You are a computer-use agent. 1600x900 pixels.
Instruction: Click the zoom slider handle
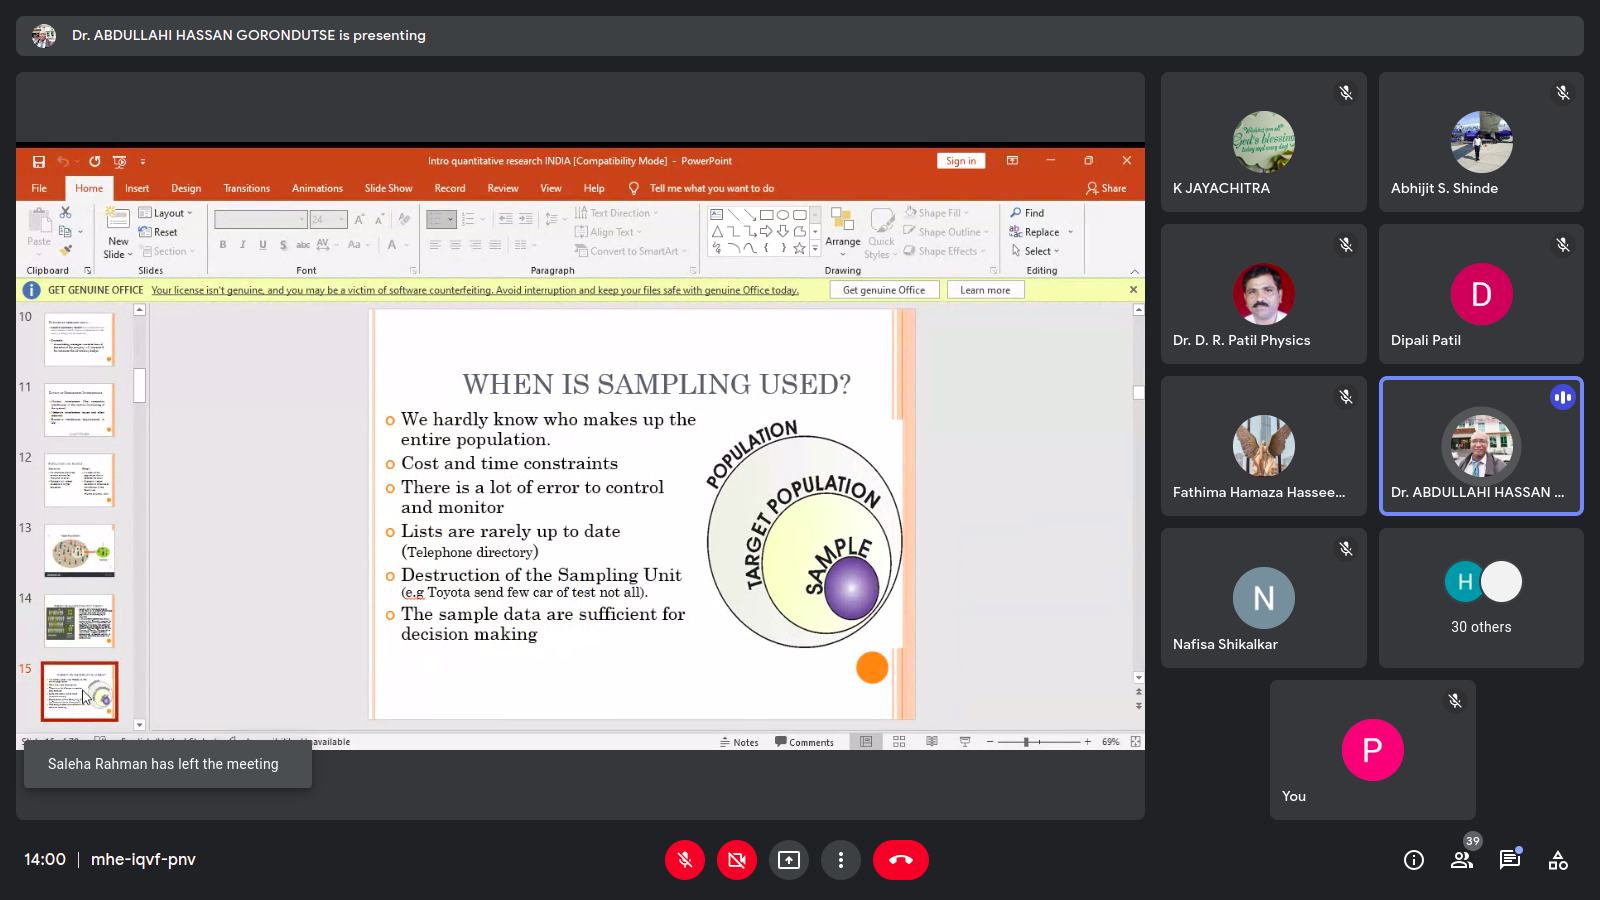[x=1026, y=742]
